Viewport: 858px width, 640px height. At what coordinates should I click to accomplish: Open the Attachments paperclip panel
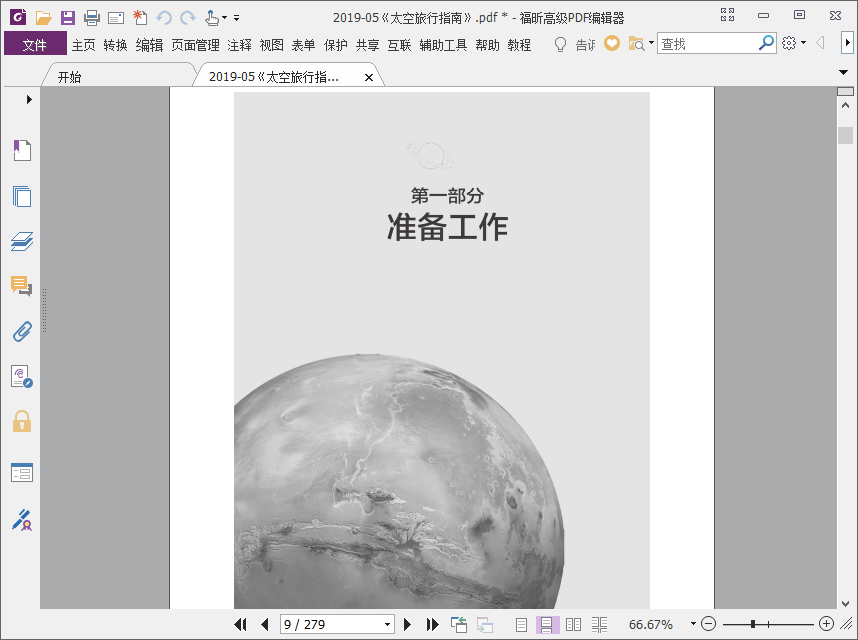point(22,331)
